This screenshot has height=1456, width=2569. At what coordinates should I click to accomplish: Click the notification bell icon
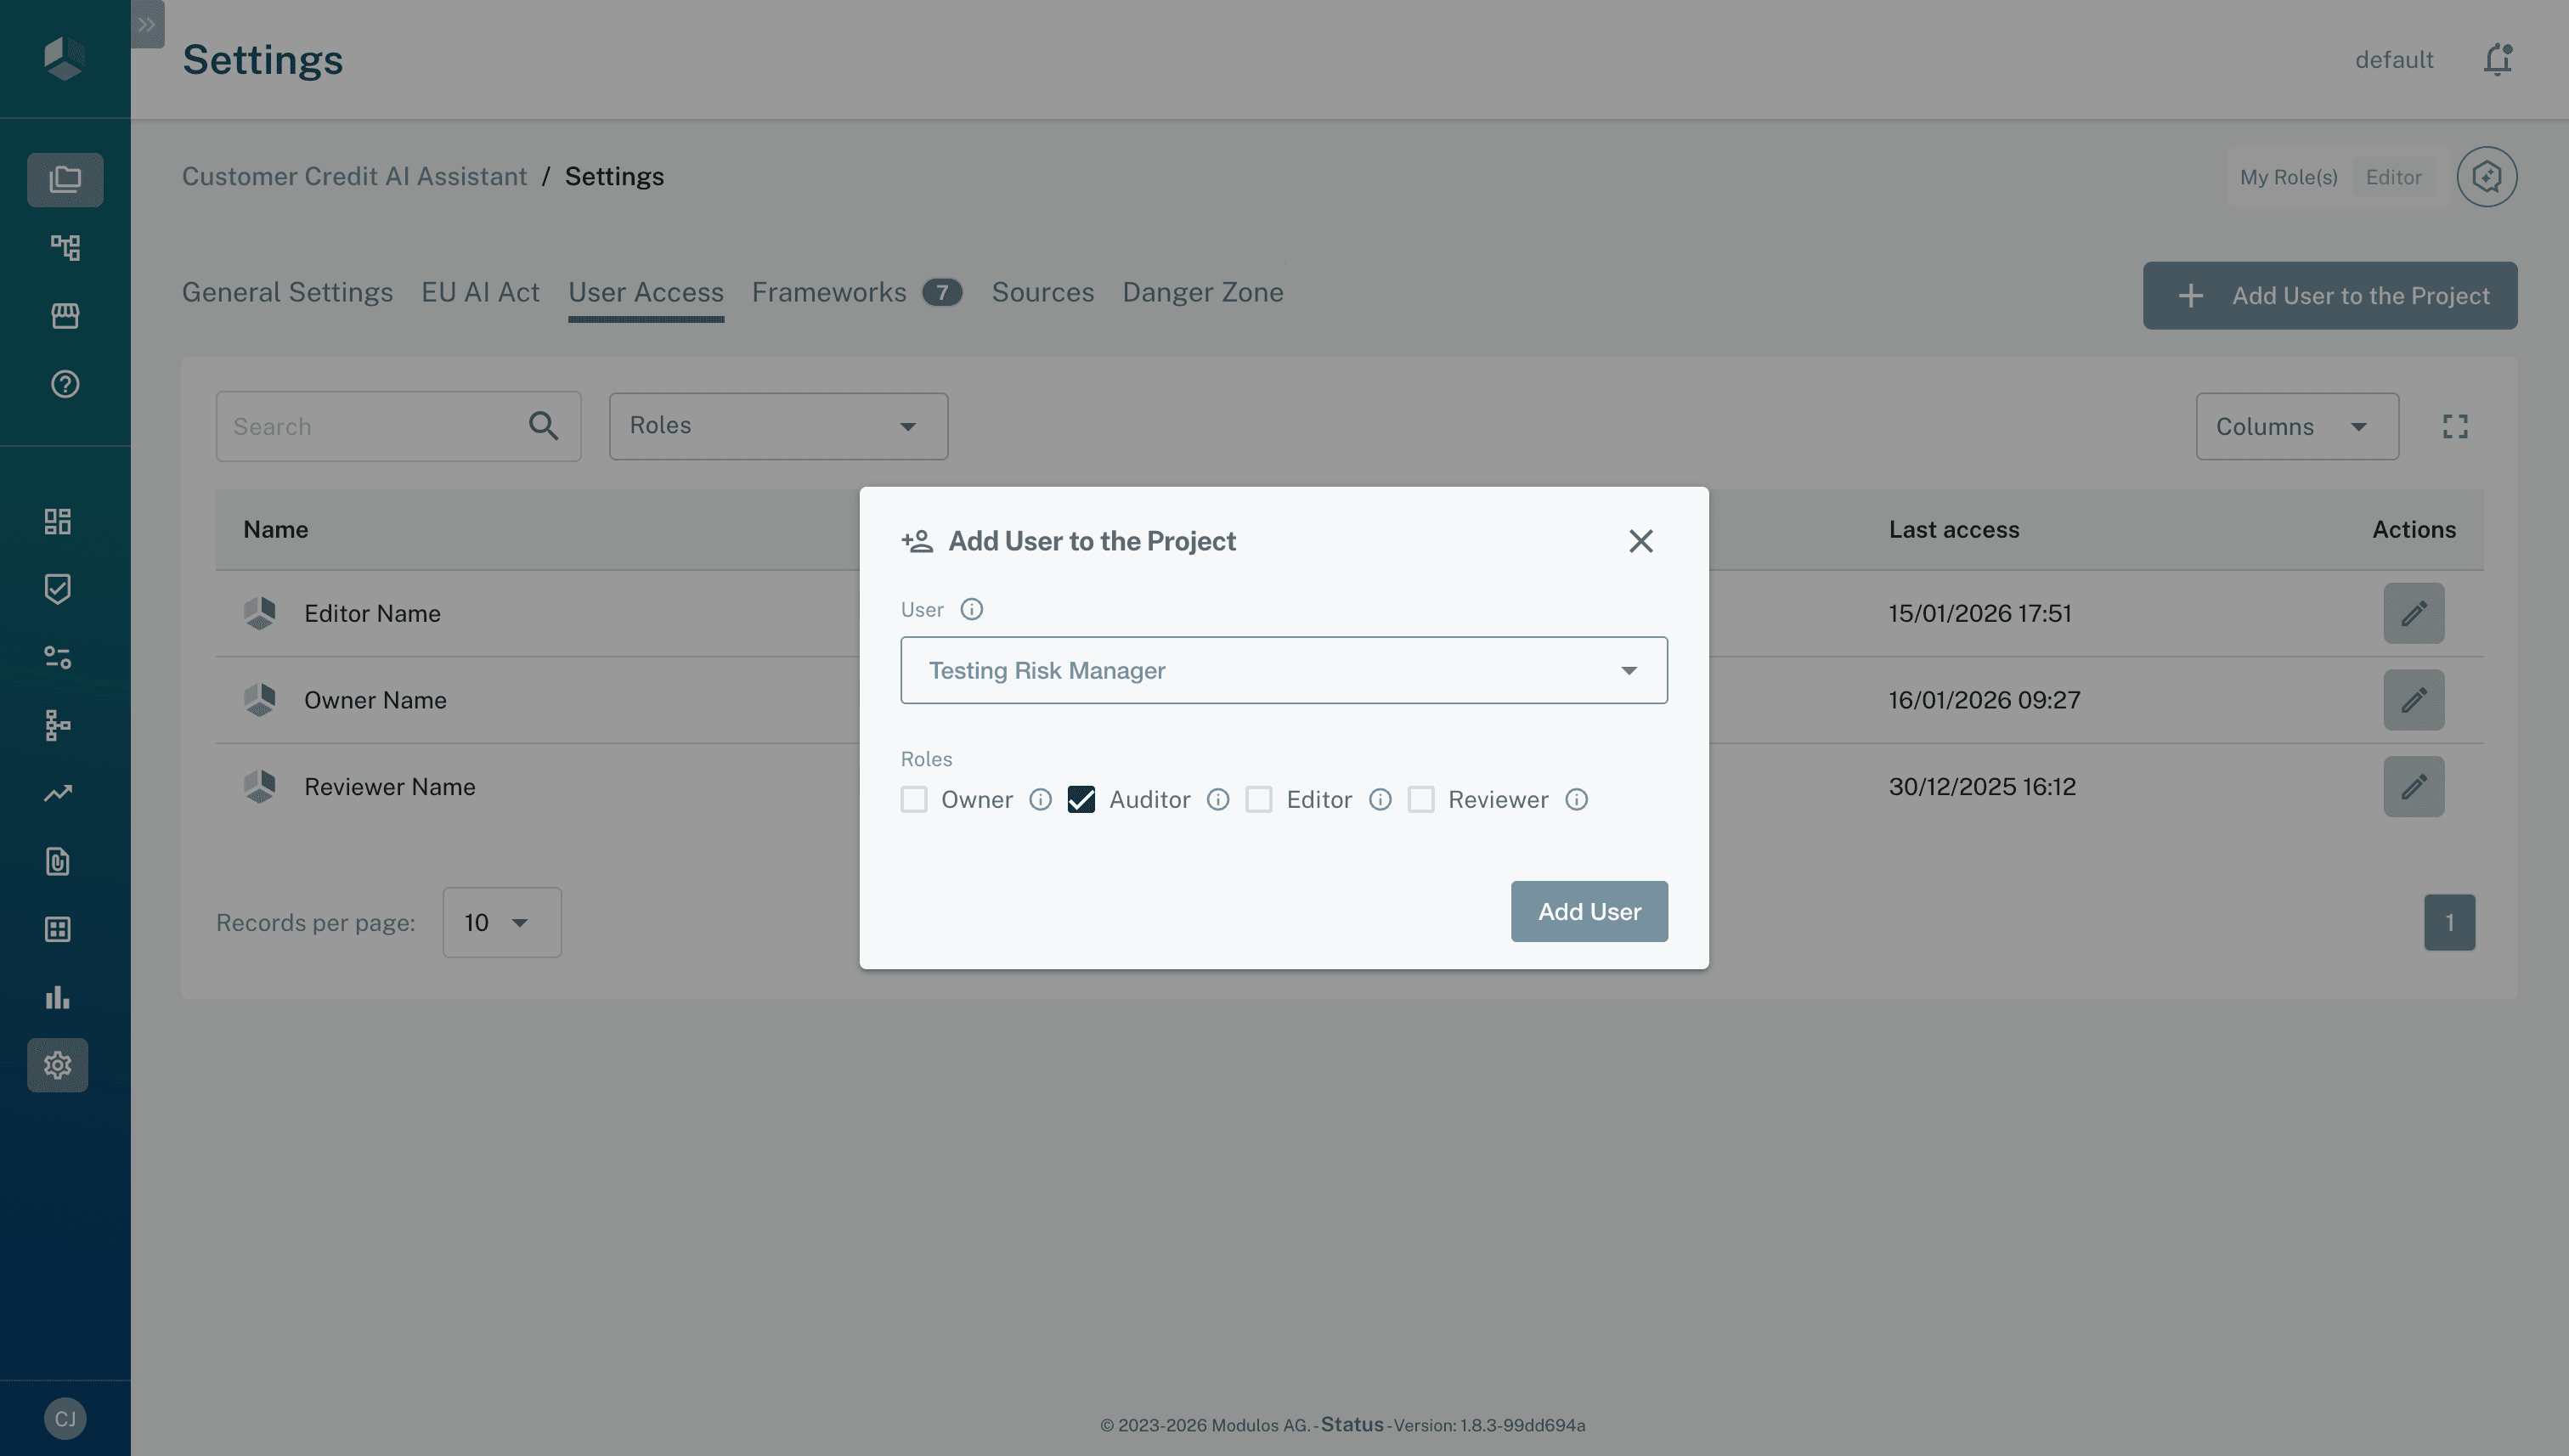[2496, 59]
